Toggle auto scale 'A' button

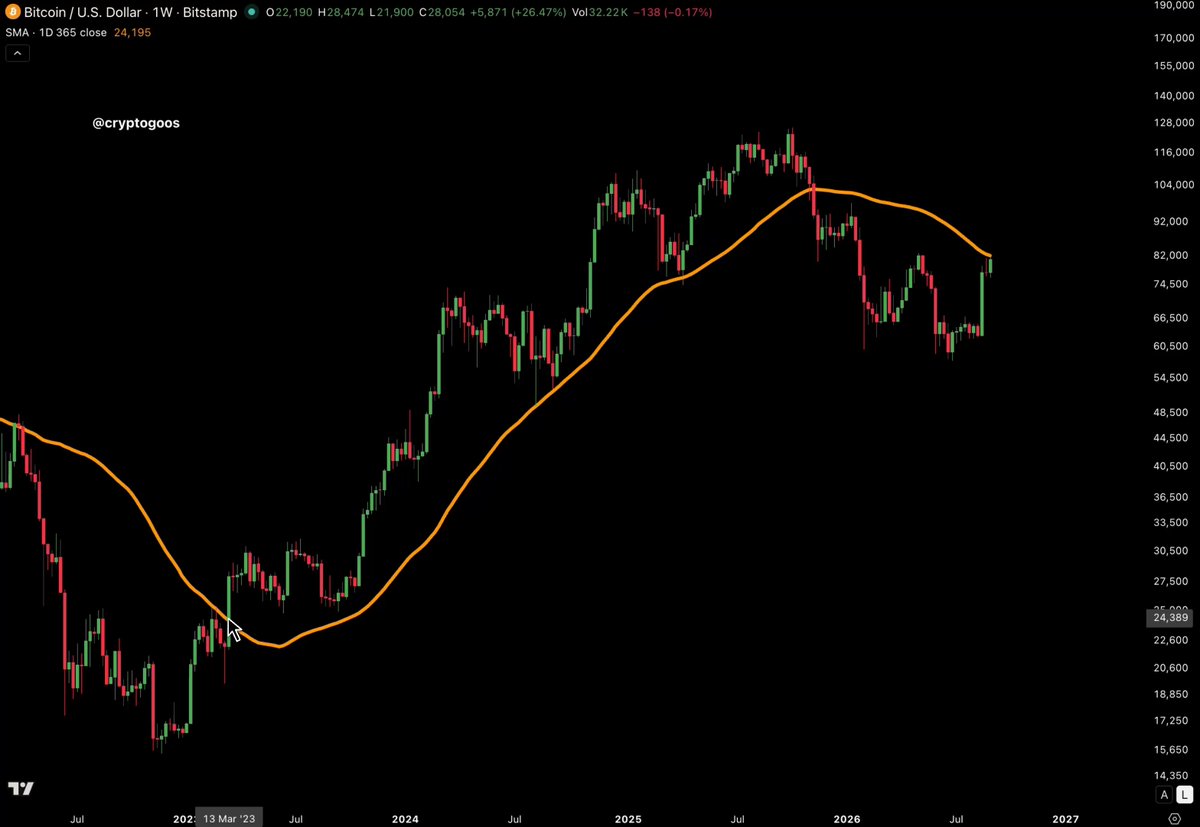[1164, 794]
